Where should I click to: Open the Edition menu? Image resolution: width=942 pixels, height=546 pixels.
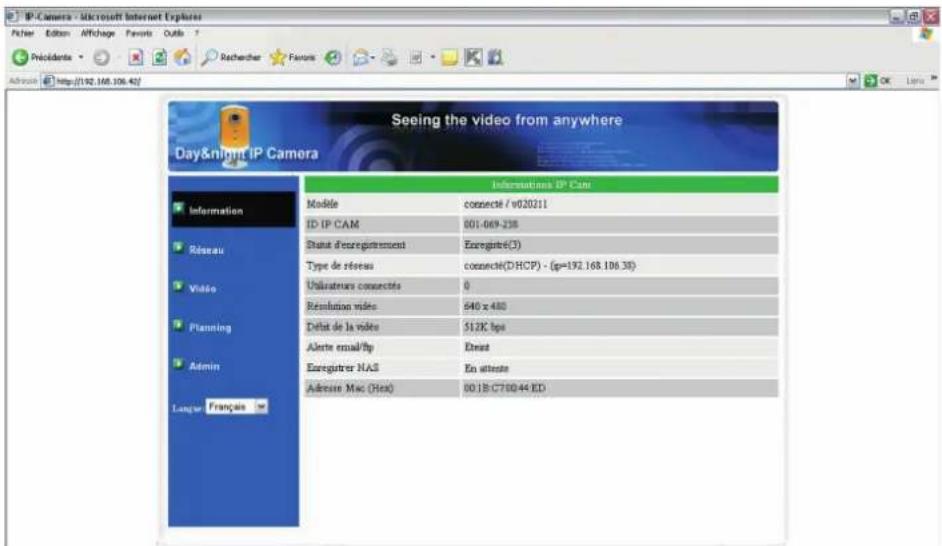point(58,34)
